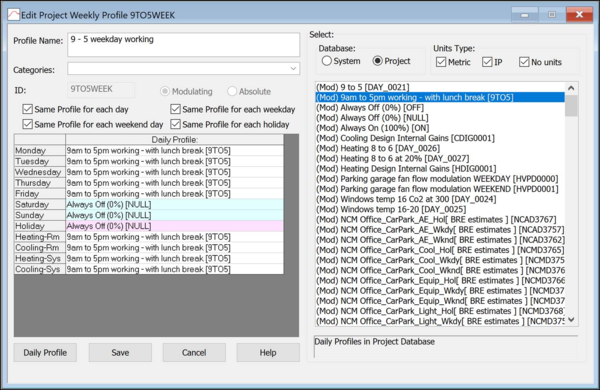This screenshot has width=600, height=390.
Task: Select the Saturday daily profile row
Action: pos(149,204)
